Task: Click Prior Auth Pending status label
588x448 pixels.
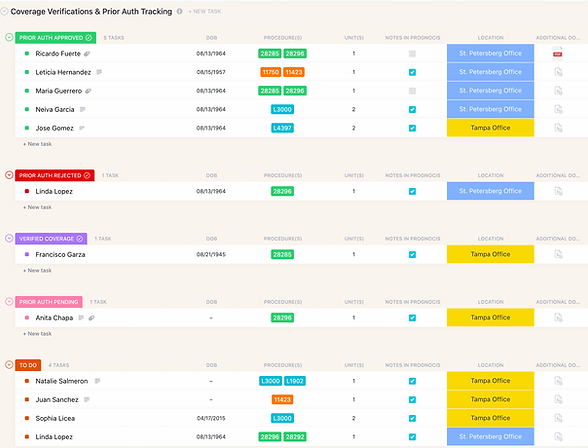Action: click(49, 302)
